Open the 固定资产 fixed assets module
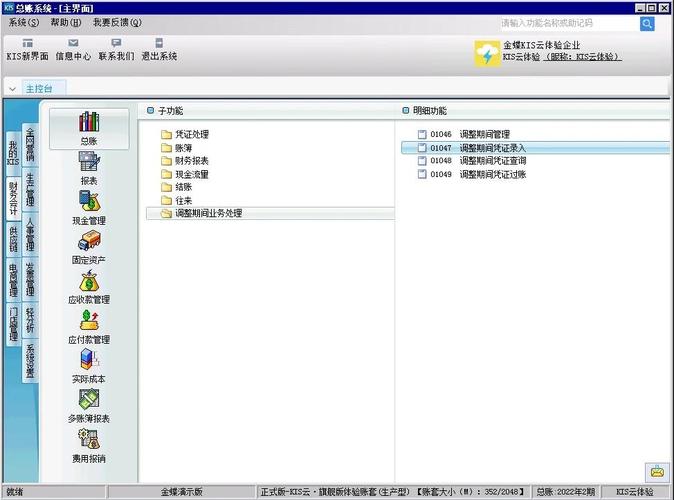This screenshot has width=674, height=500. click(x=89, y=246)
